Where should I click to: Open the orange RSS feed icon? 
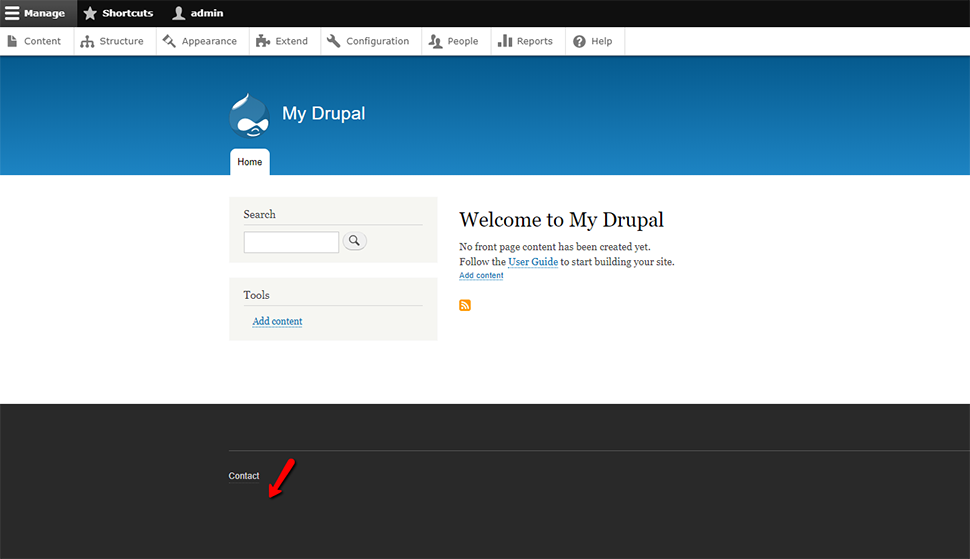(x=465, y=305)
